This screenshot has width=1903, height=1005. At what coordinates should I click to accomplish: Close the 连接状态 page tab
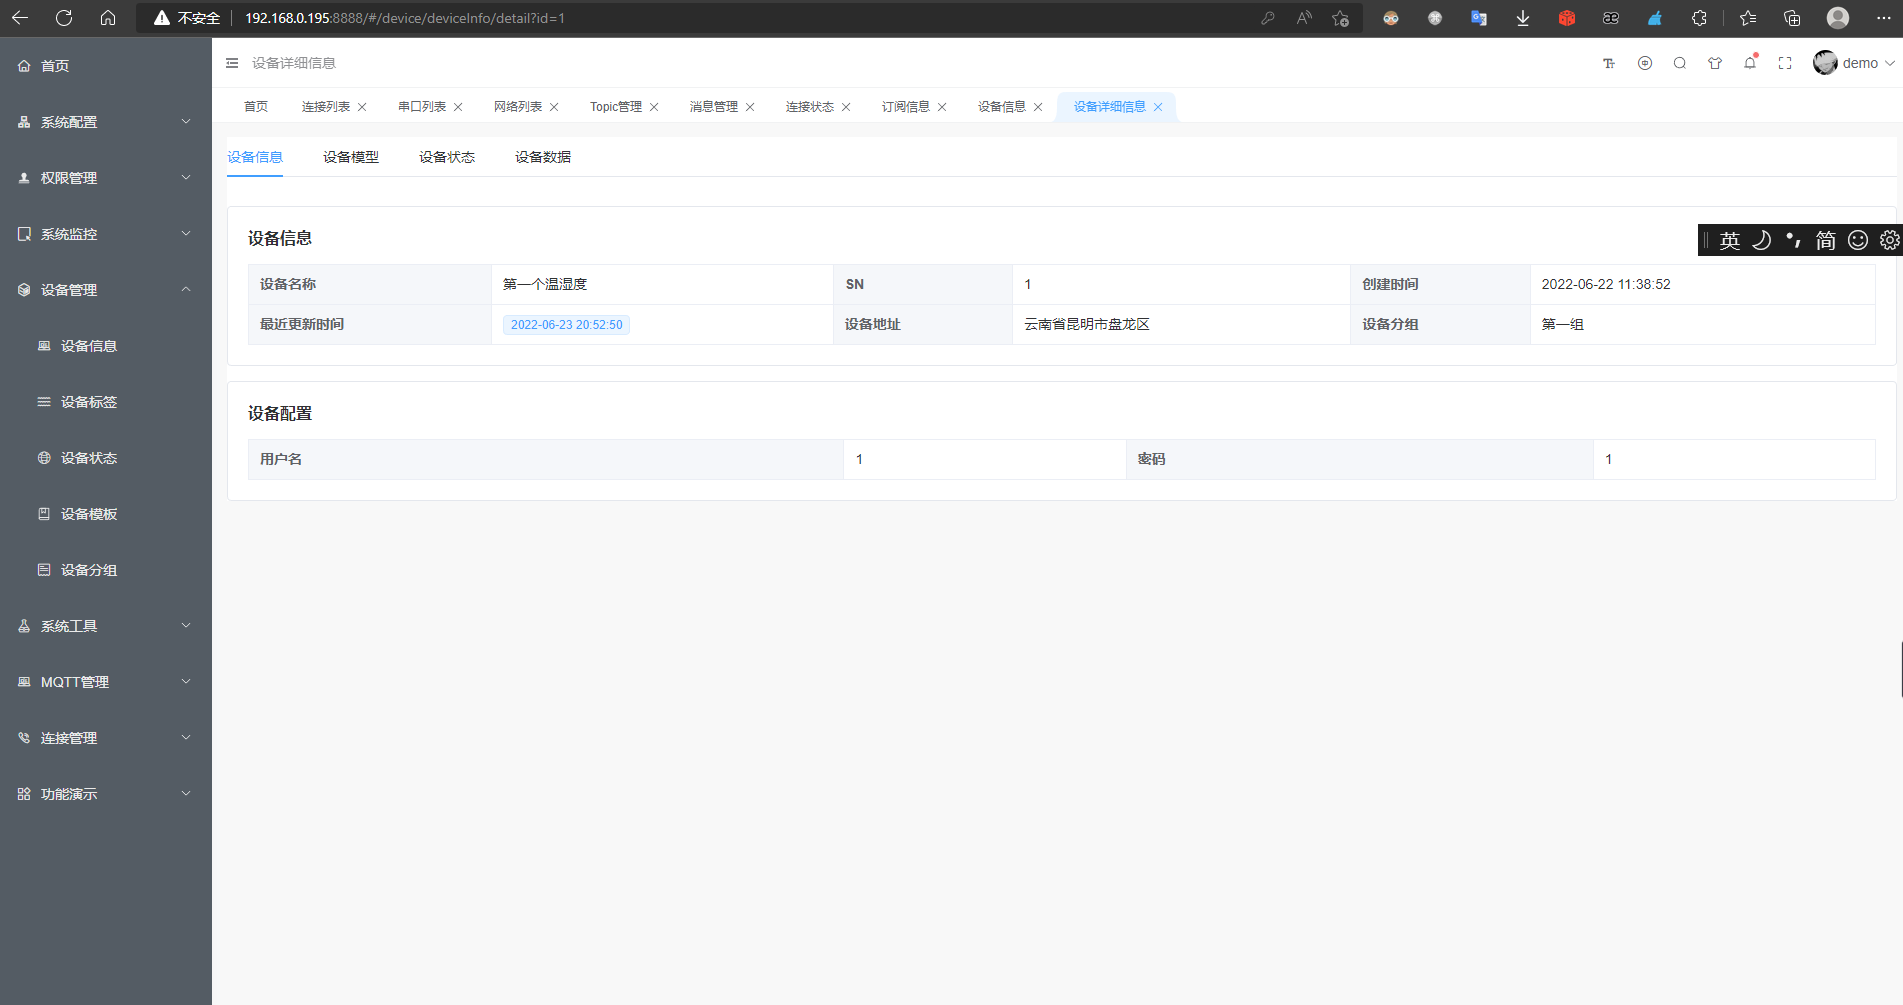point(846,107)
